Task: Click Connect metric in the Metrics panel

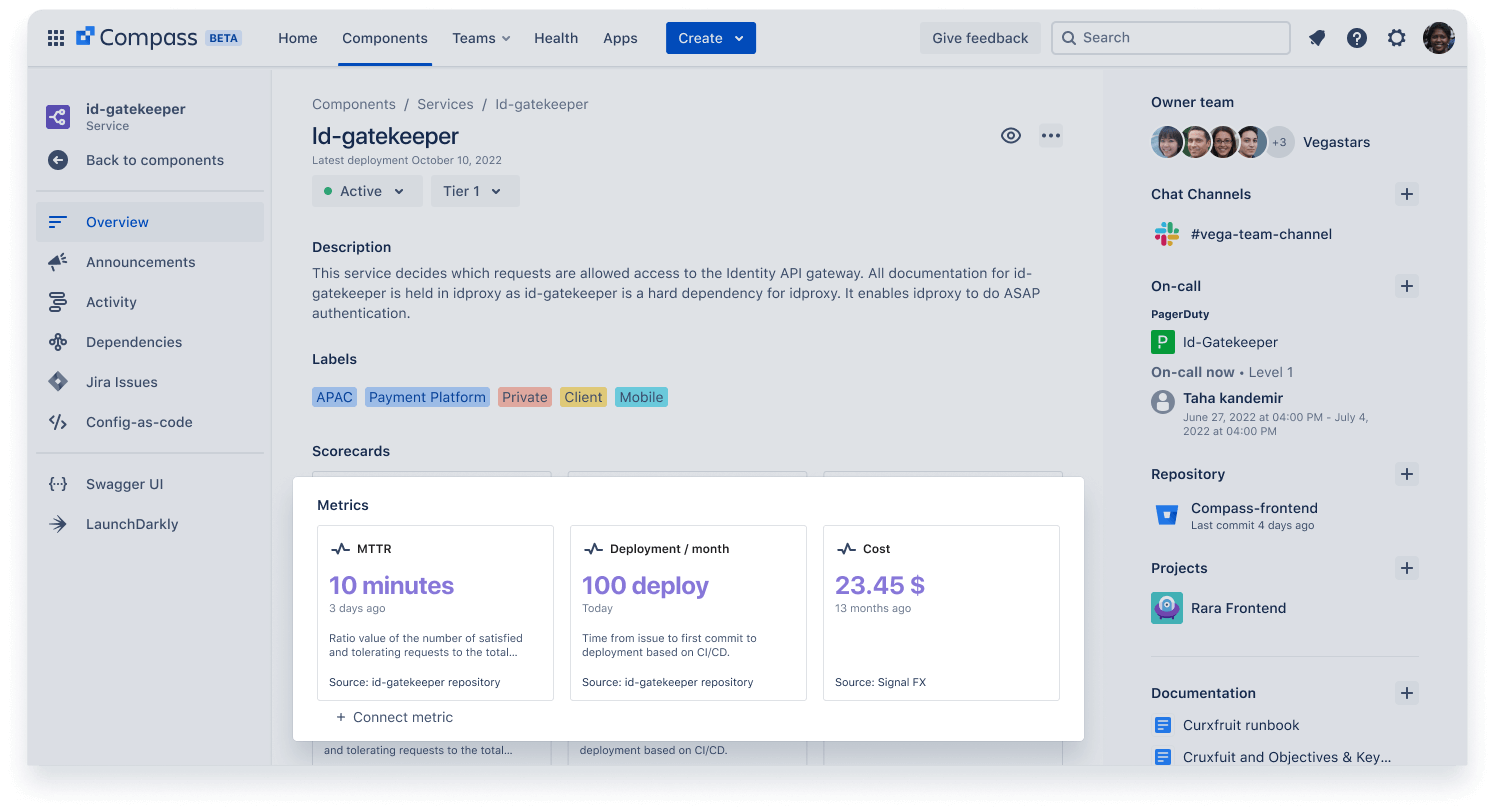Action: (x=394, y=717)
